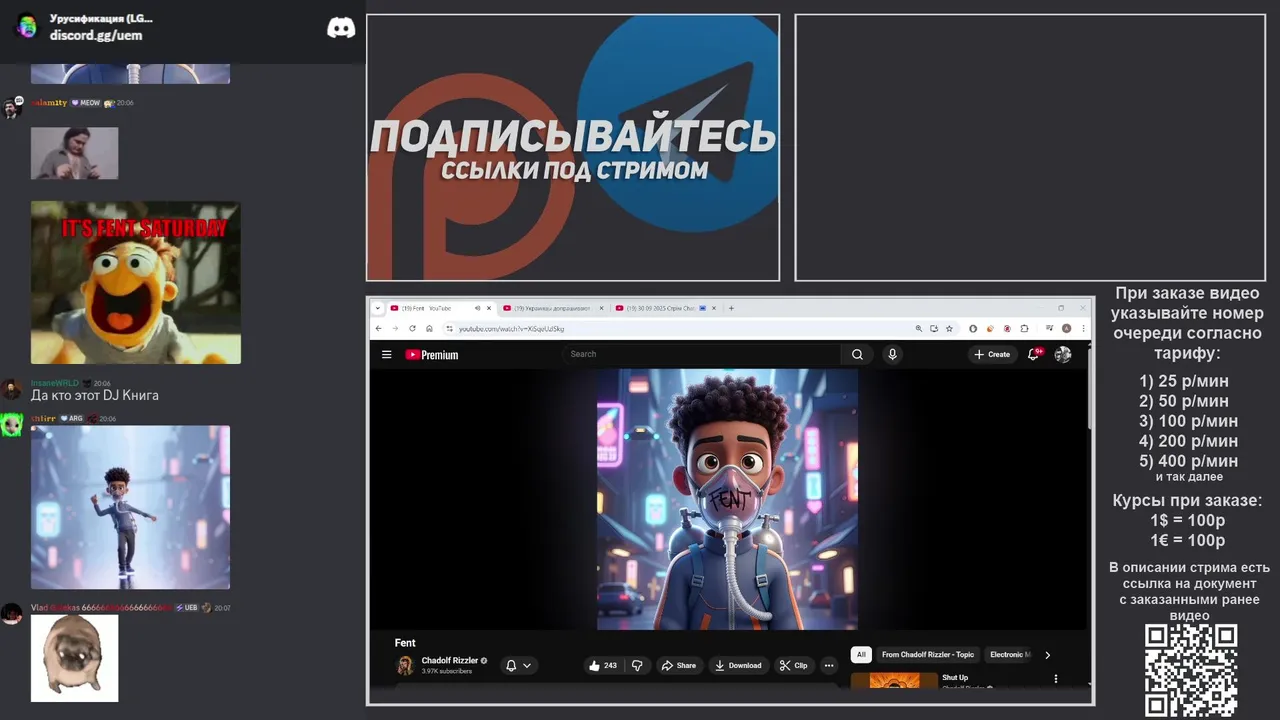Image resolution: width=1280 pixels, height=720 pixels.
Task: Click the Share button under the video
Action: pos(679,665)
